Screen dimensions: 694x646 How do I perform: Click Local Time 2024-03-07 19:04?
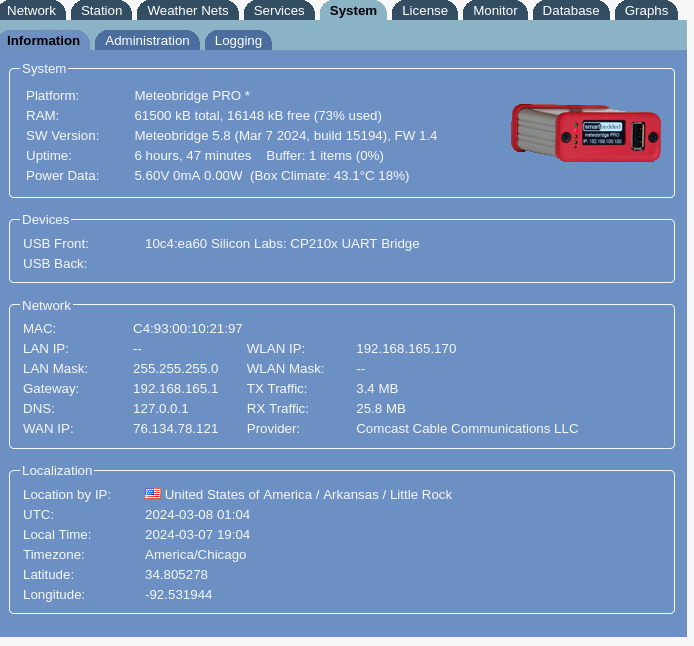click(197, 534)
